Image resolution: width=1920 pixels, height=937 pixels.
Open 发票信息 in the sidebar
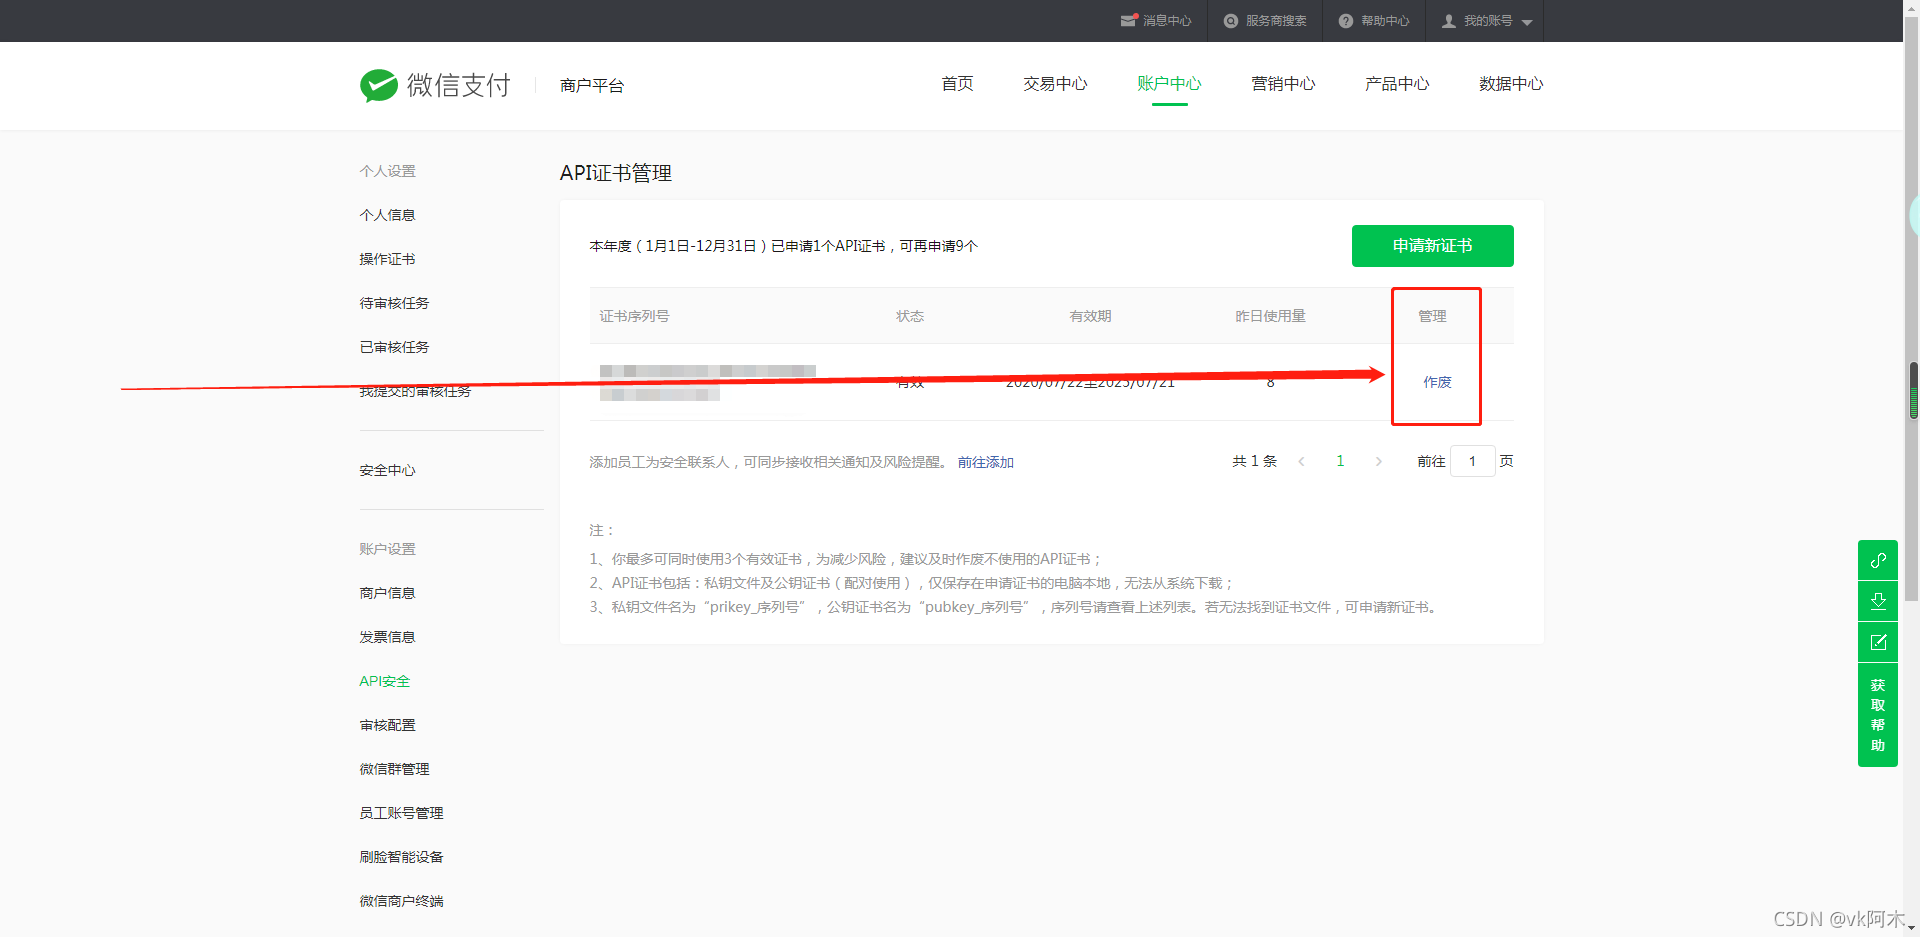click(387, 637)
